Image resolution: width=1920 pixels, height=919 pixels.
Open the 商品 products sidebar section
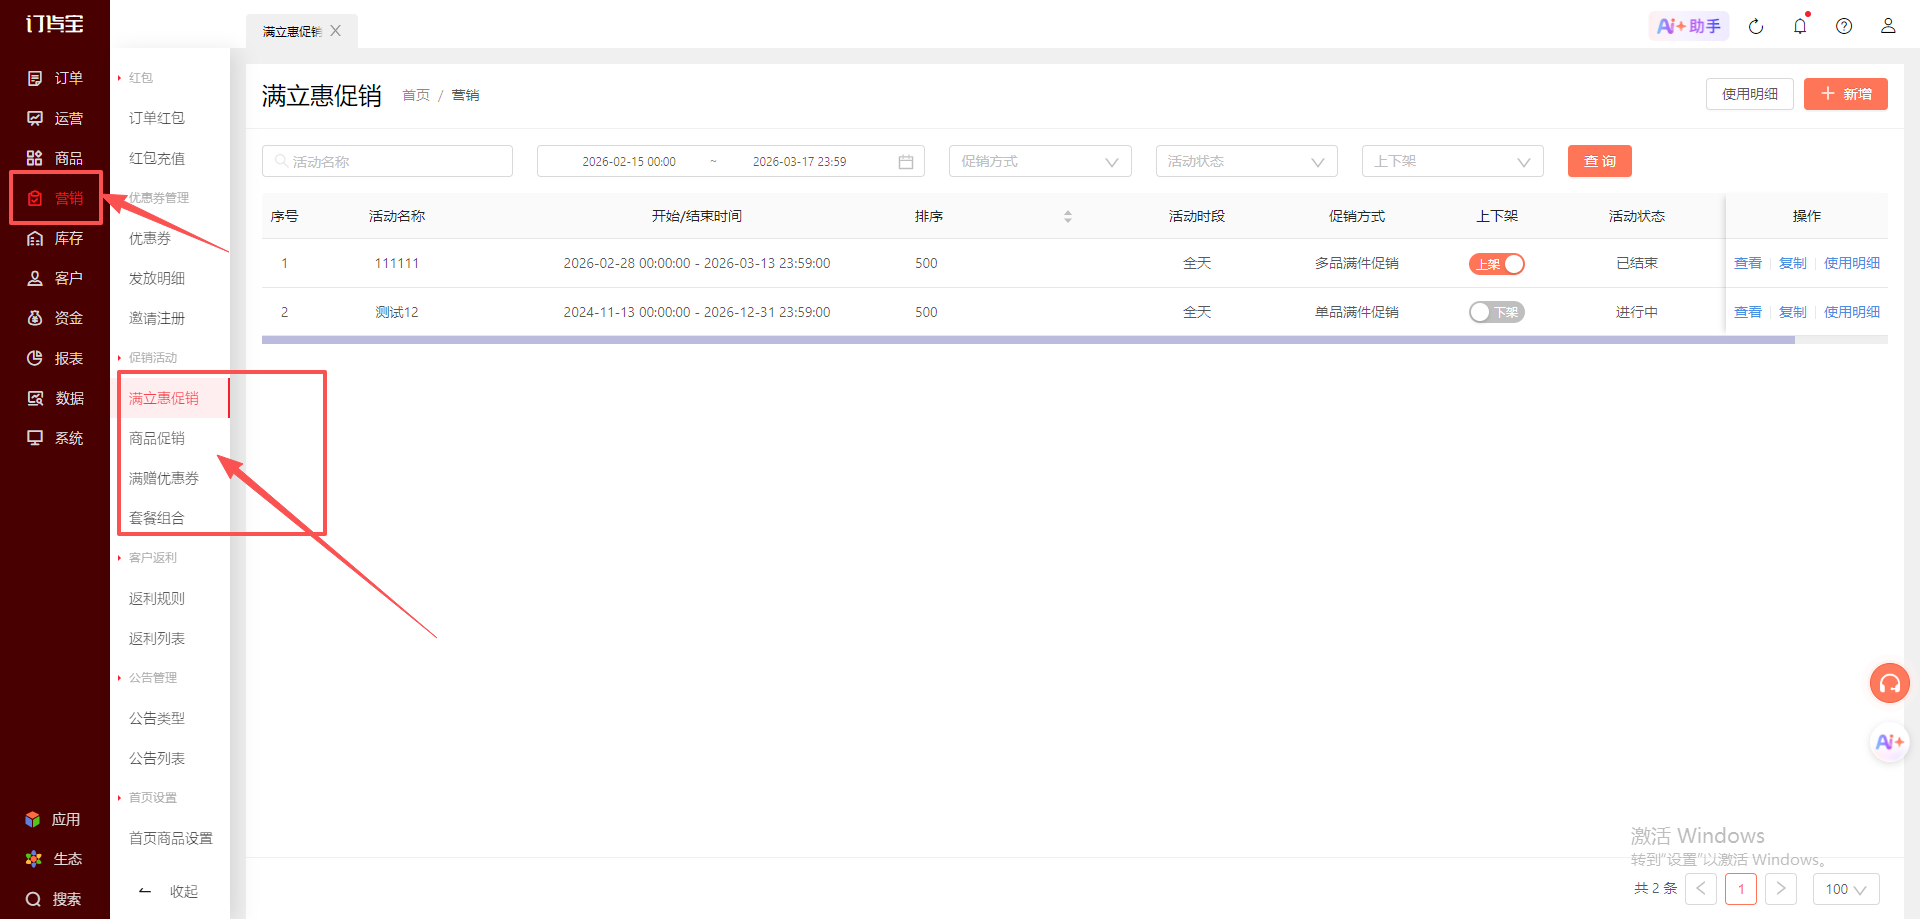55,158
